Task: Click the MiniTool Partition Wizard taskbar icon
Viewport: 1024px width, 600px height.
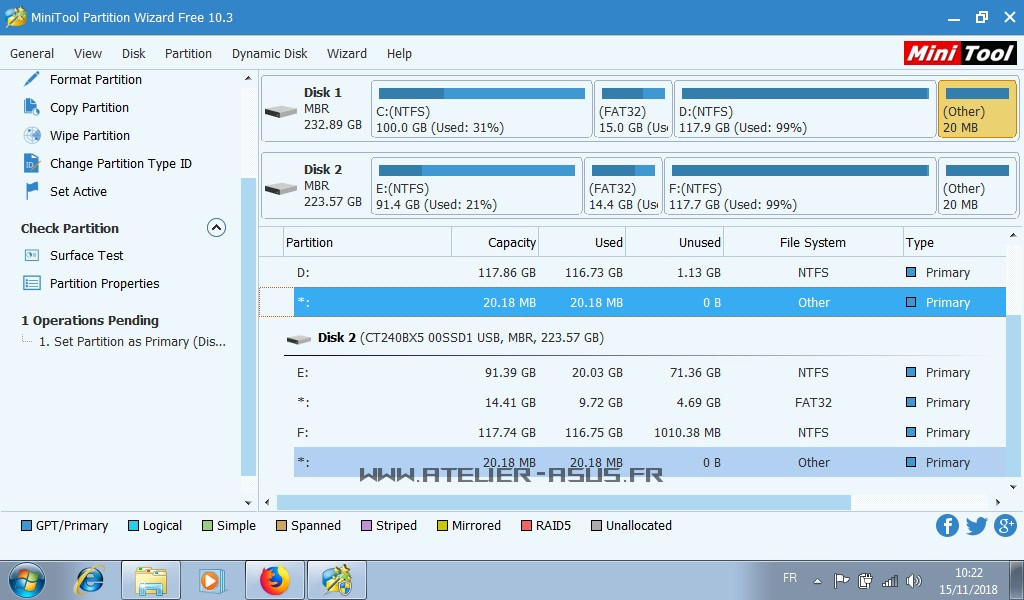Action: pyautogui.click(x=336, y=580)
